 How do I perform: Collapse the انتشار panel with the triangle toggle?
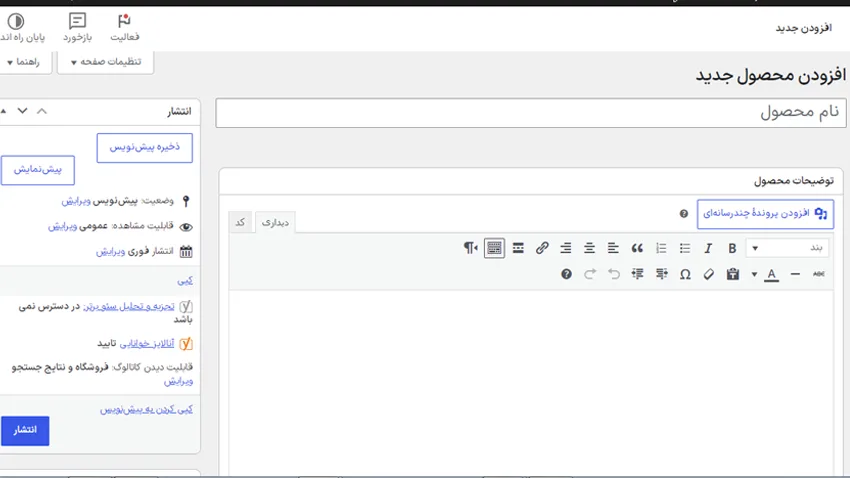click(4, 111)
